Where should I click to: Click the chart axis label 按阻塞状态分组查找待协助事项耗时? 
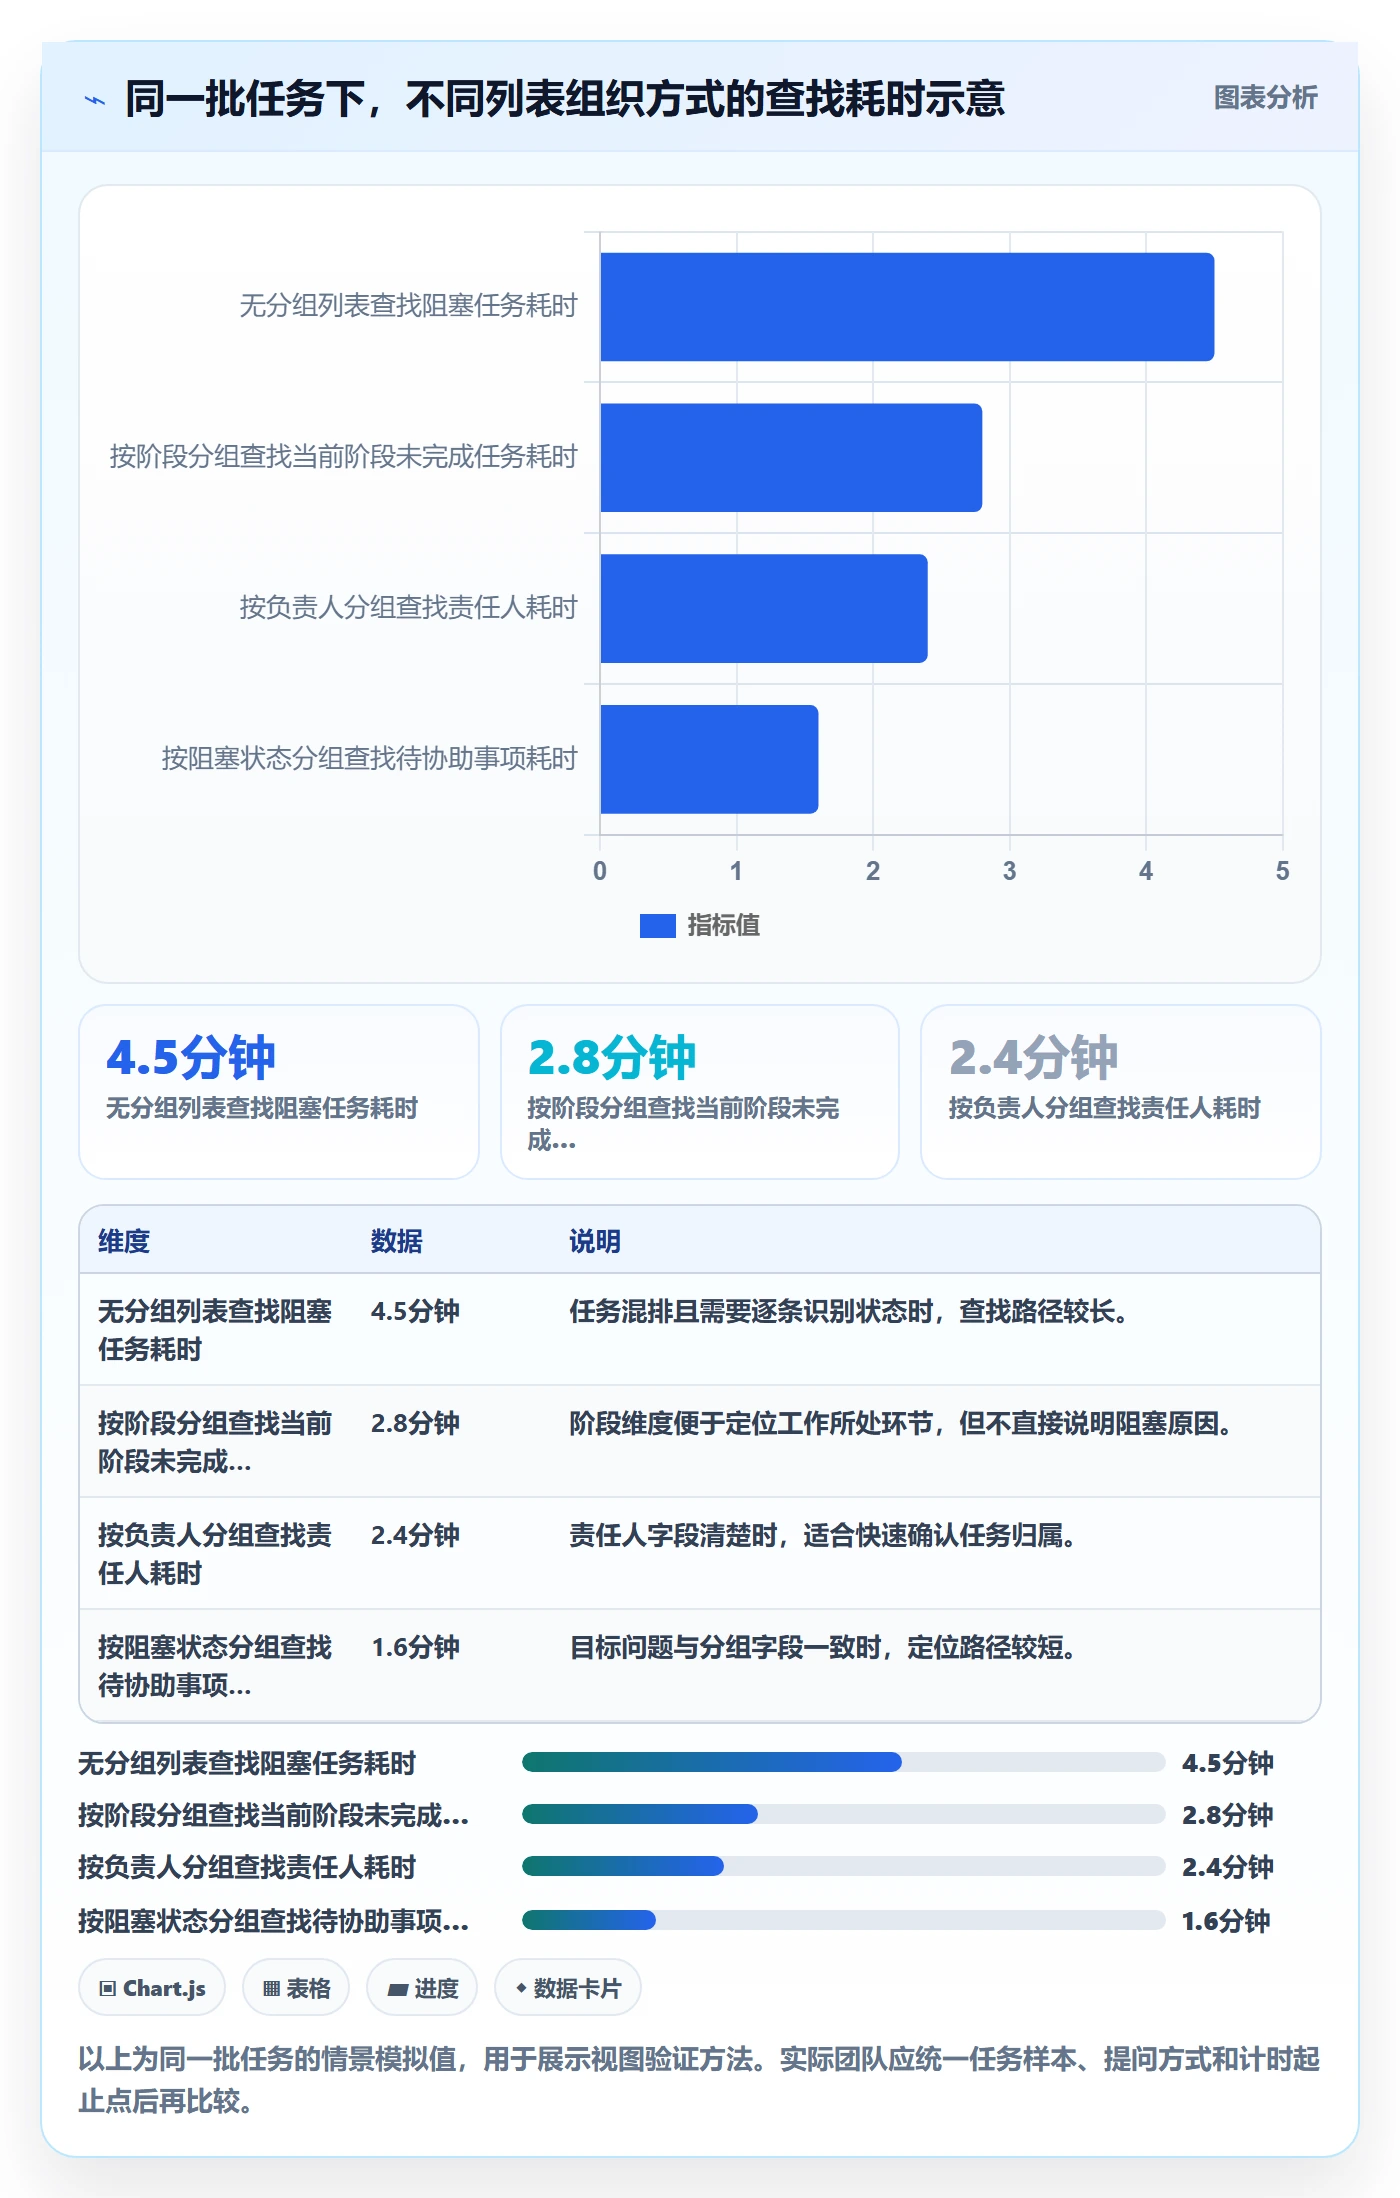(370, 759)
